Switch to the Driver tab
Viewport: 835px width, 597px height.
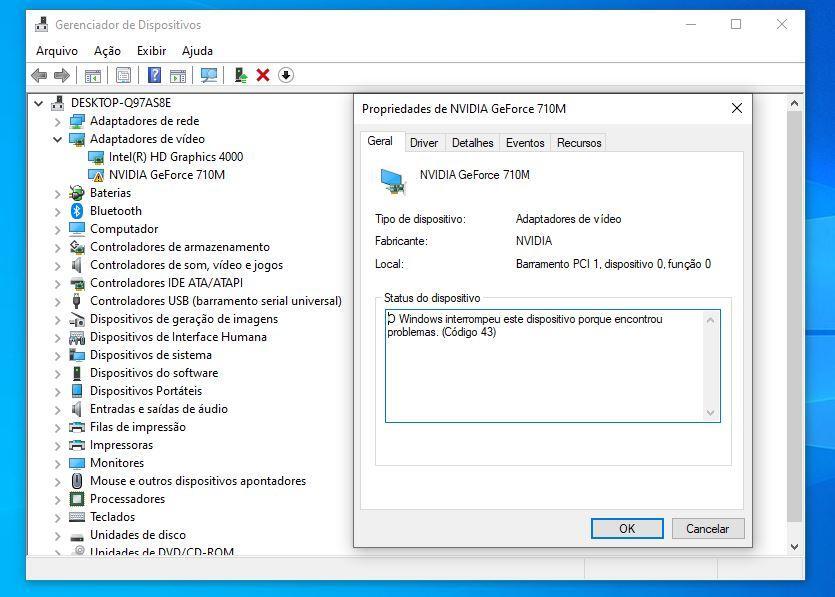click(424, 143)
